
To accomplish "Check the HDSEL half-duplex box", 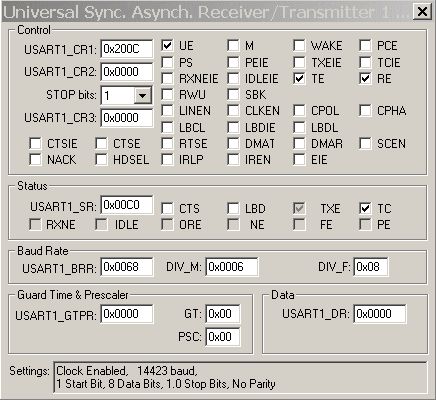I will click(101, 159).
